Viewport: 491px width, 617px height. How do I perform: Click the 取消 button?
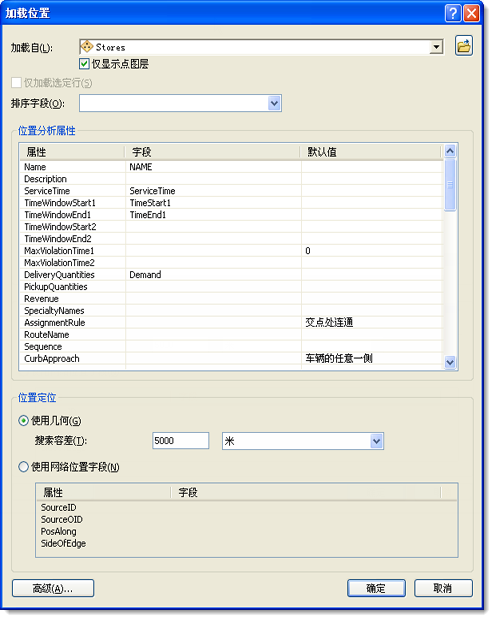point(443,588)
